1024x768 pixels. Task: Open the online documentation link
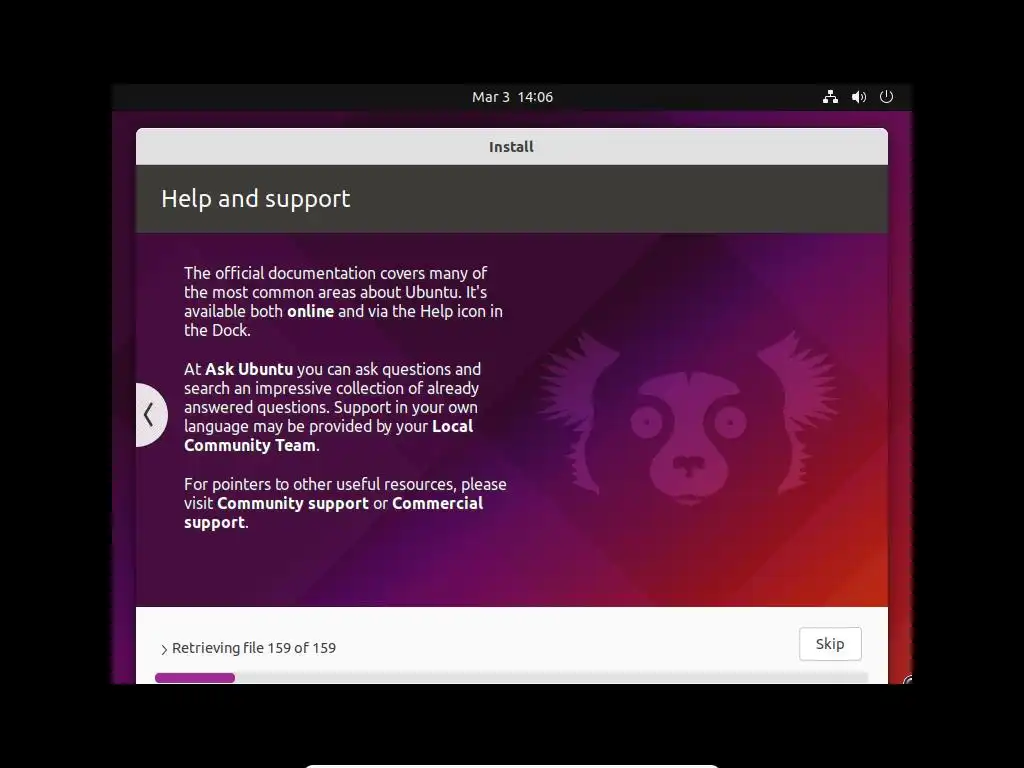coord(310,312)
